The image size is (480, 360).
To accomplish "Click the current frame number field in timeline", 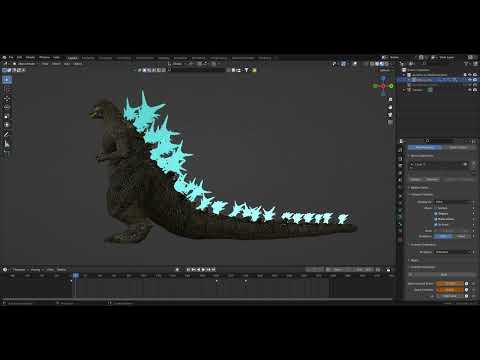I will [315, 269].
